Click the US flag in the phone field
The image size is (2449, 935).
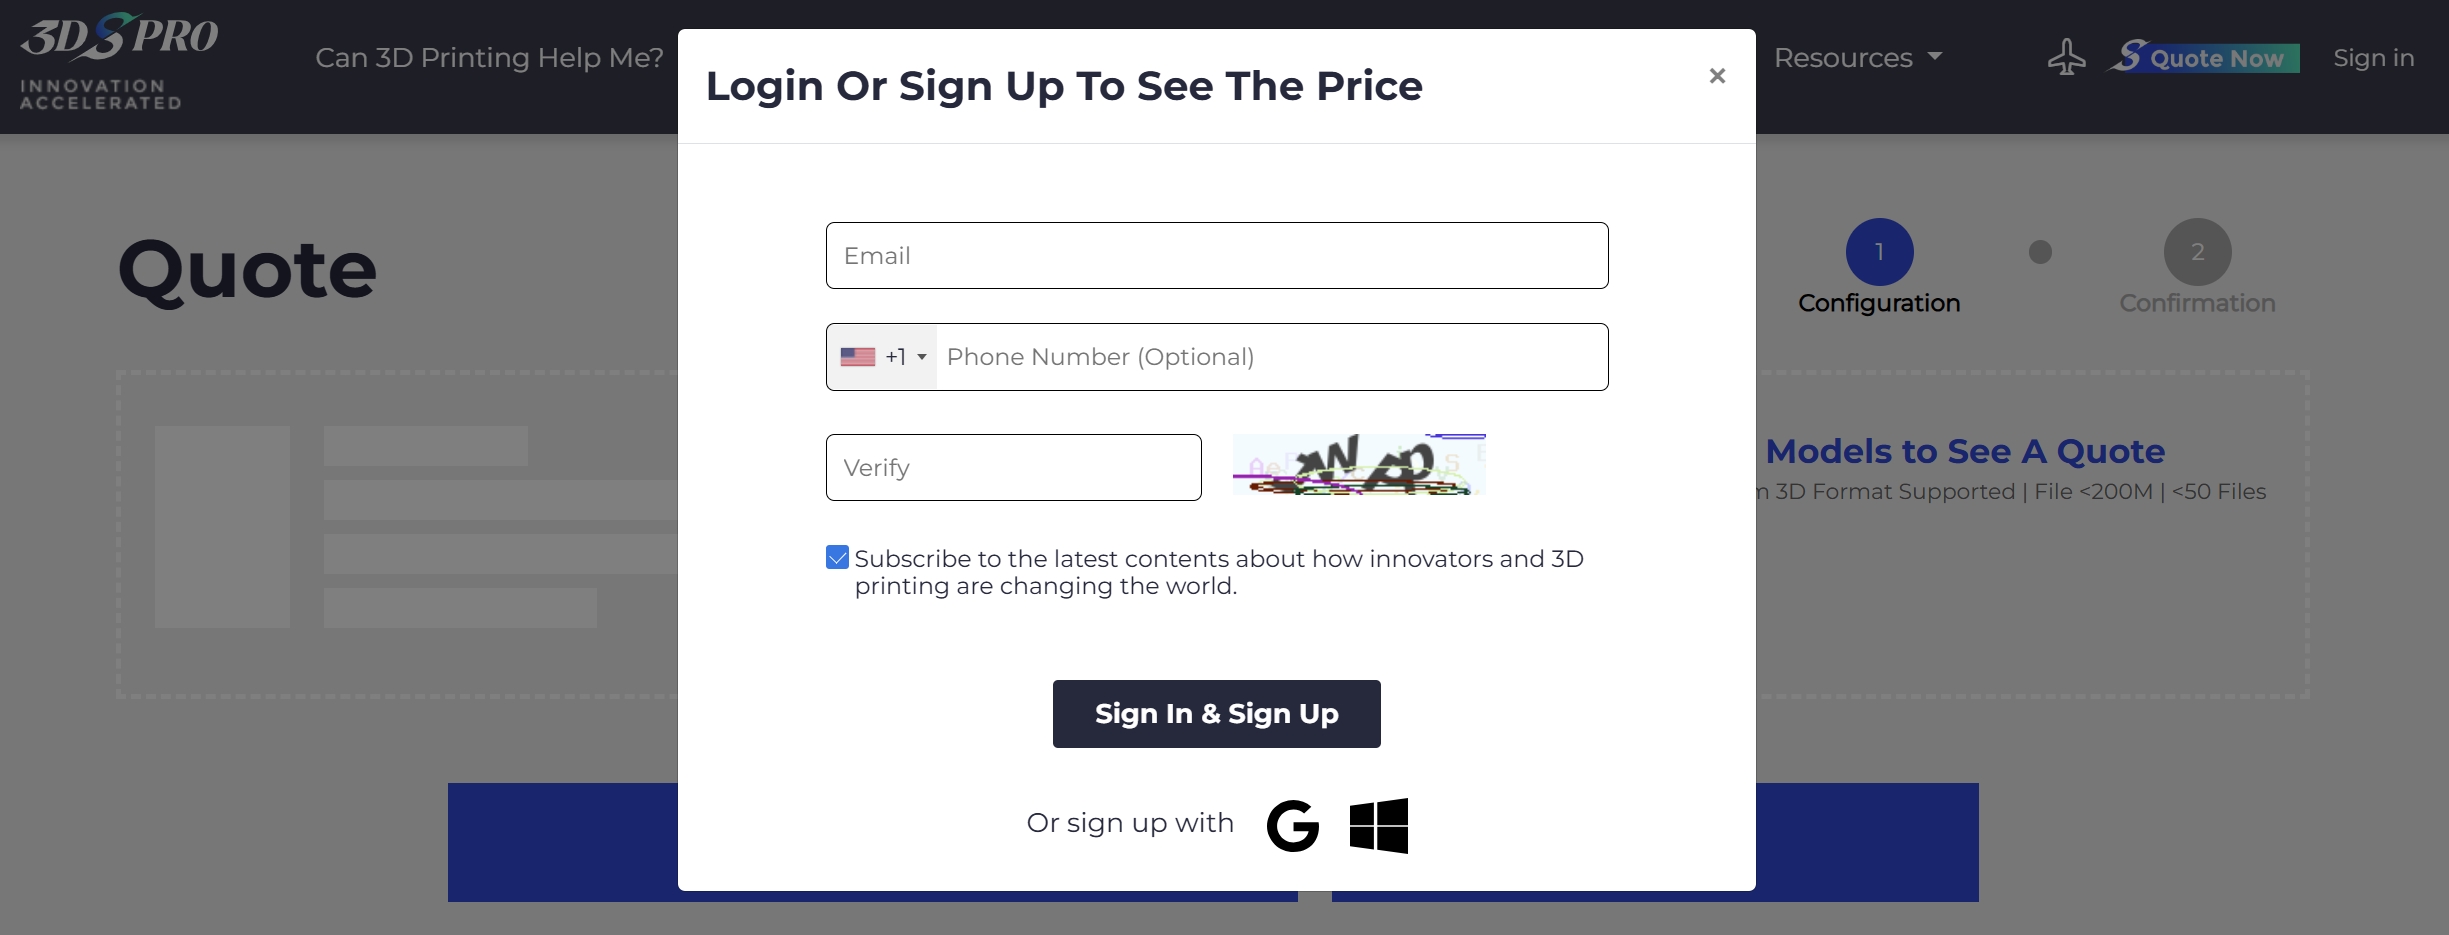pos(858,356)
